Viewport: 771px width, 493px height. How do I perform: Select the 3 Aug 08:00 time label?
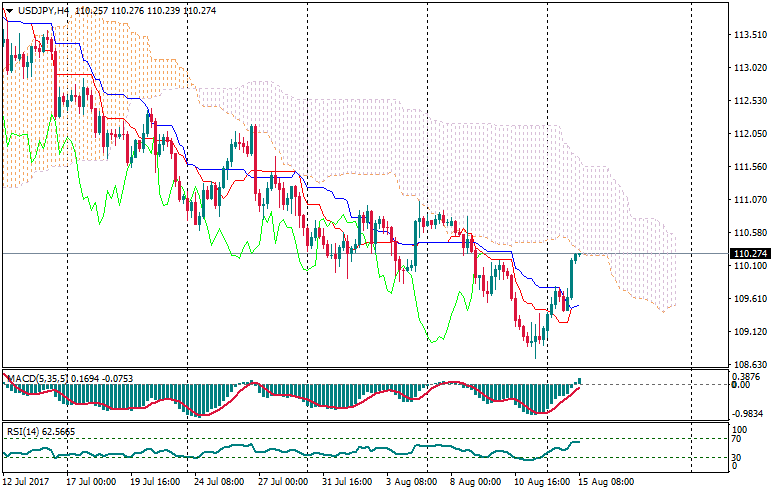tap(413, 482)
